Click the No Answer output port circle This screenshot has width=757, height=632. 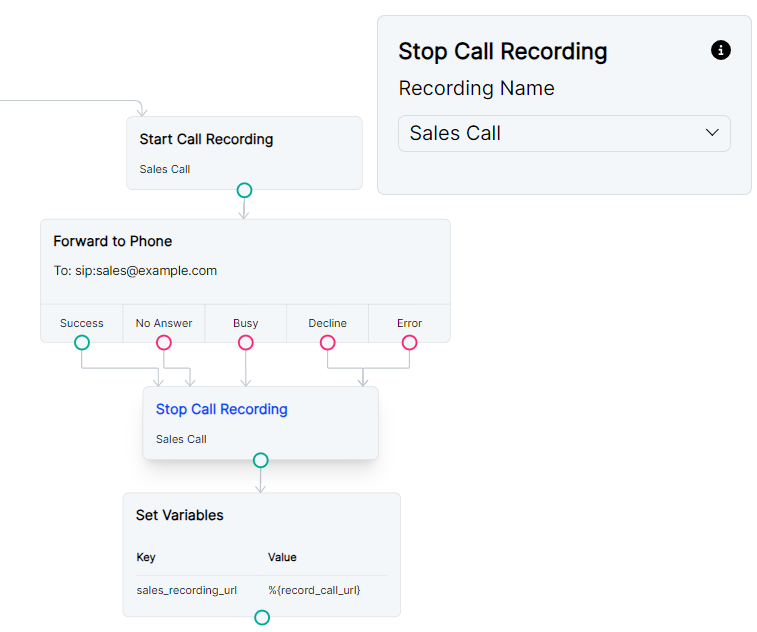click(164, 342)
